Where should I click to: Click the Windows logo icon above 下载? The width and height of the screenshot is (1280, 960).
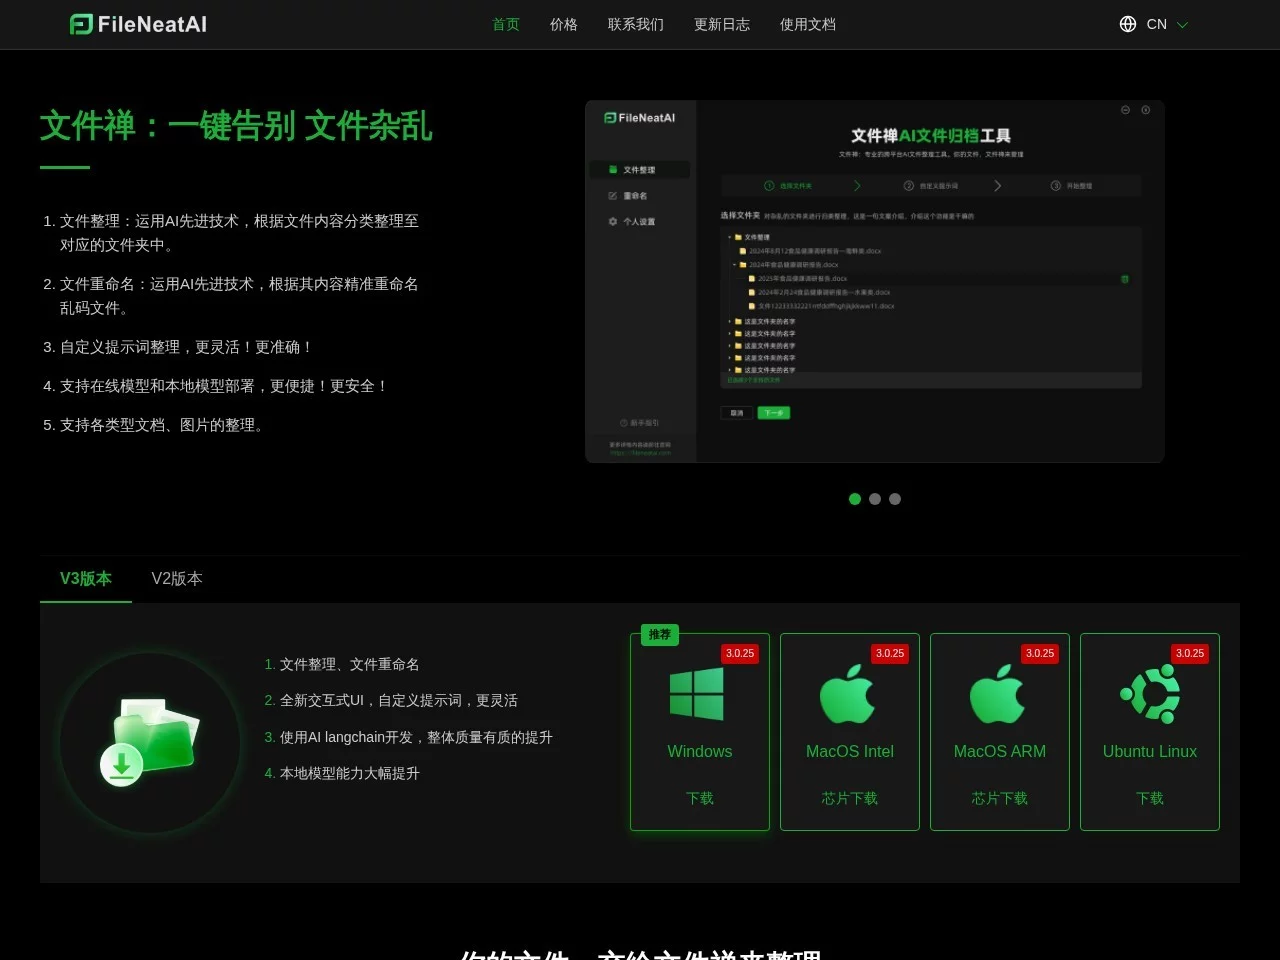click(x=699, y=693)
